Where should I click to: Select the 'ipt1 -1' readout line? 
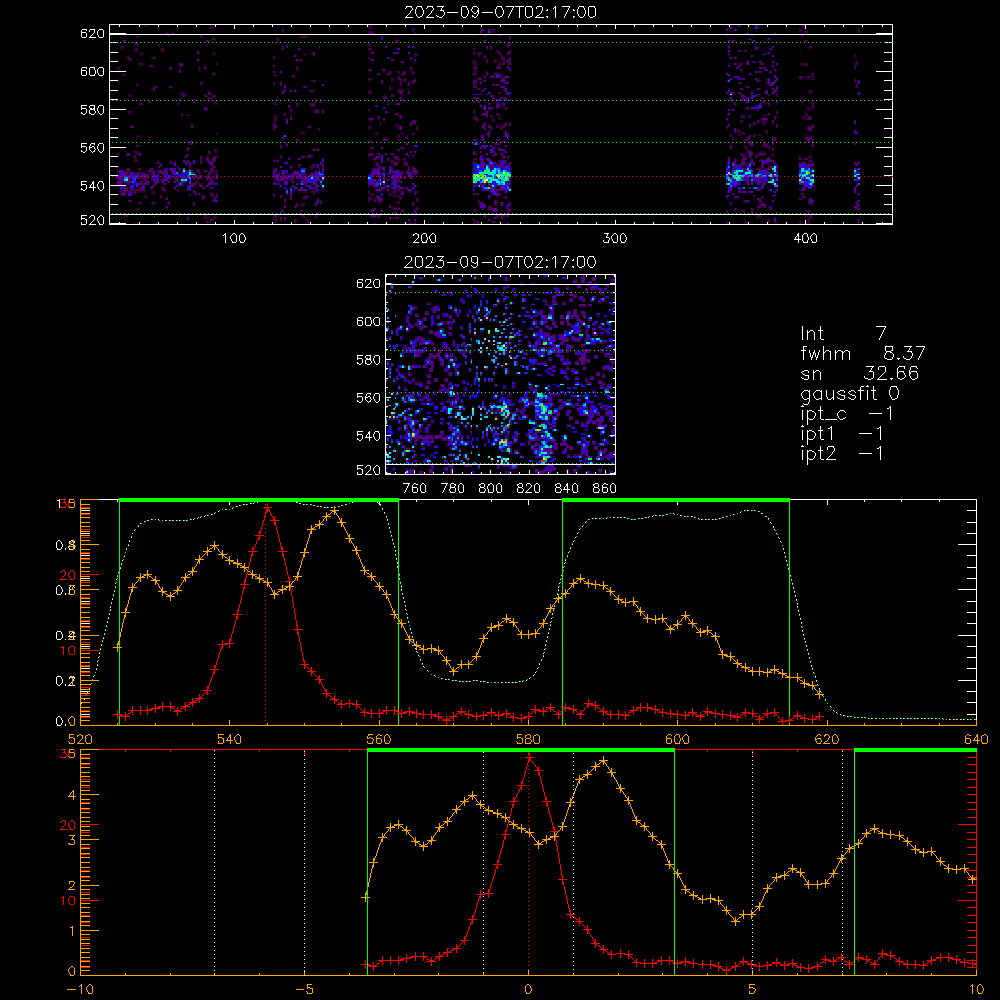pyautogui.click(x=842, y=434)
